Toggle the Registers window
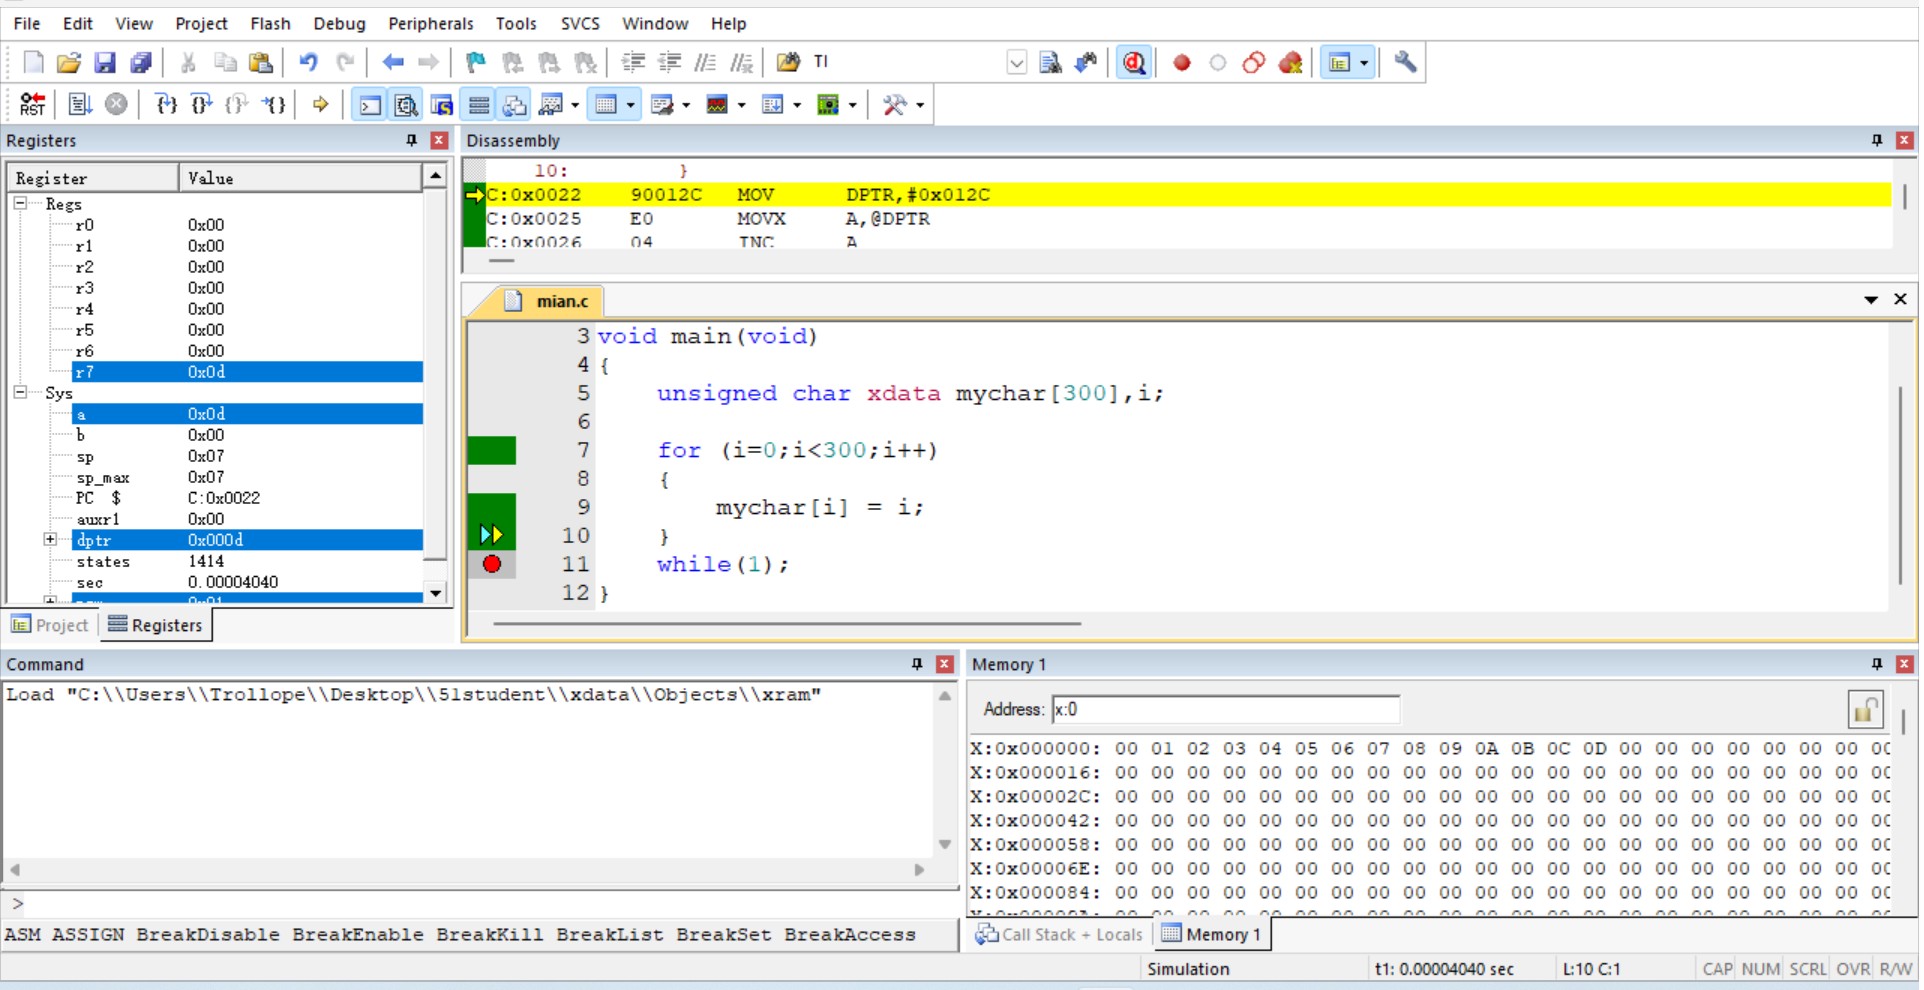1924x990 pixels. coord(479,104)
